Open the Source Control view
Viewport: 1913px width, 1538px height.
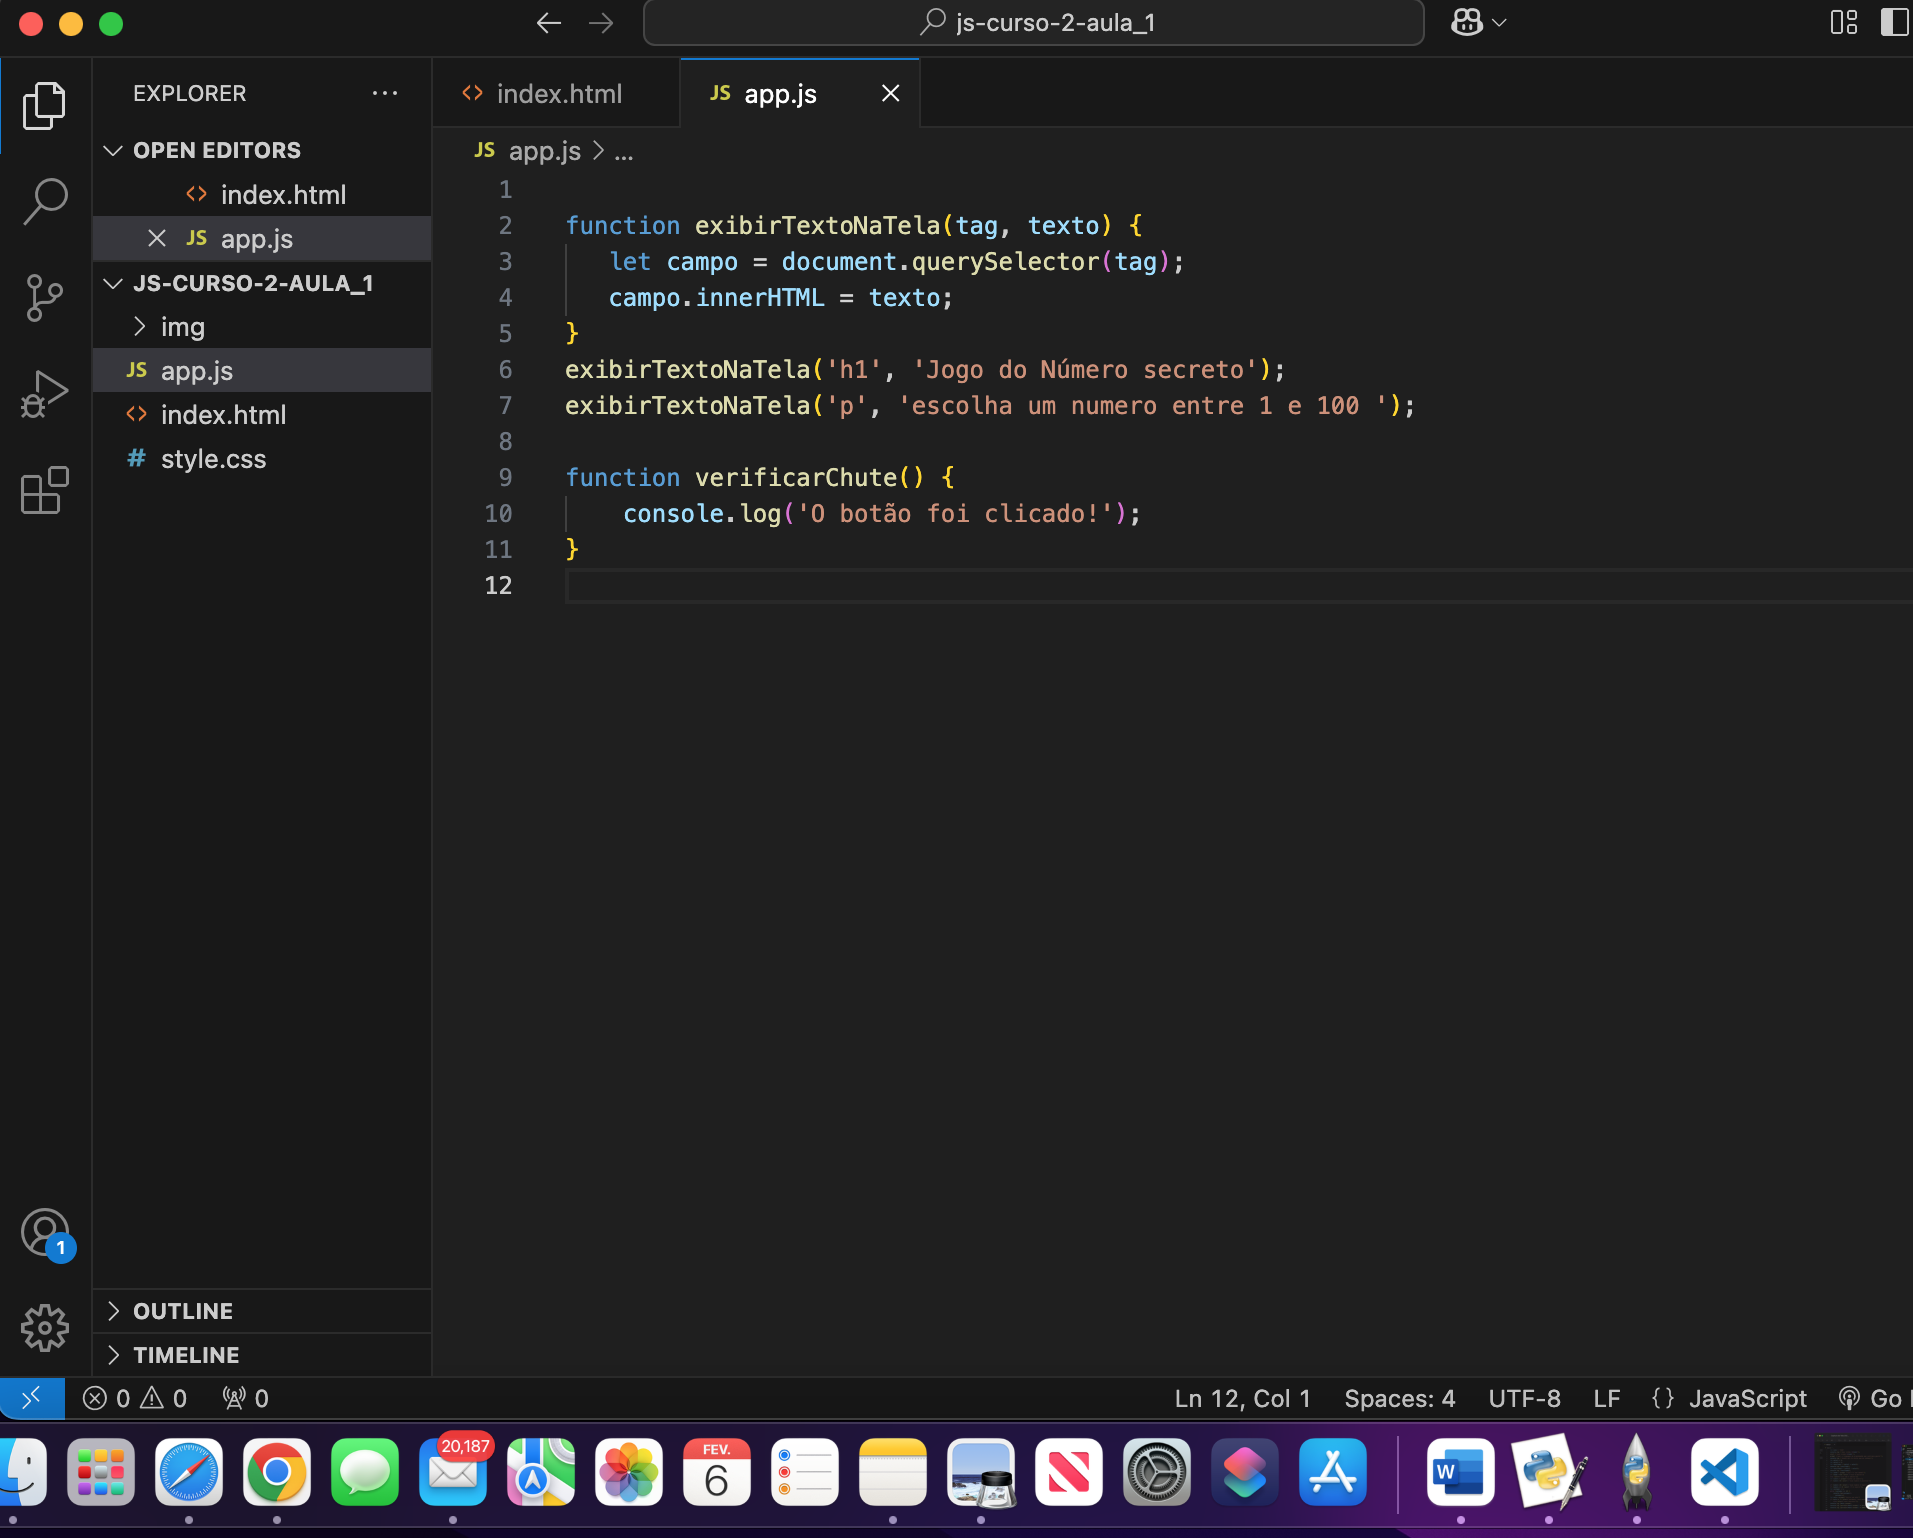(44, 298)
